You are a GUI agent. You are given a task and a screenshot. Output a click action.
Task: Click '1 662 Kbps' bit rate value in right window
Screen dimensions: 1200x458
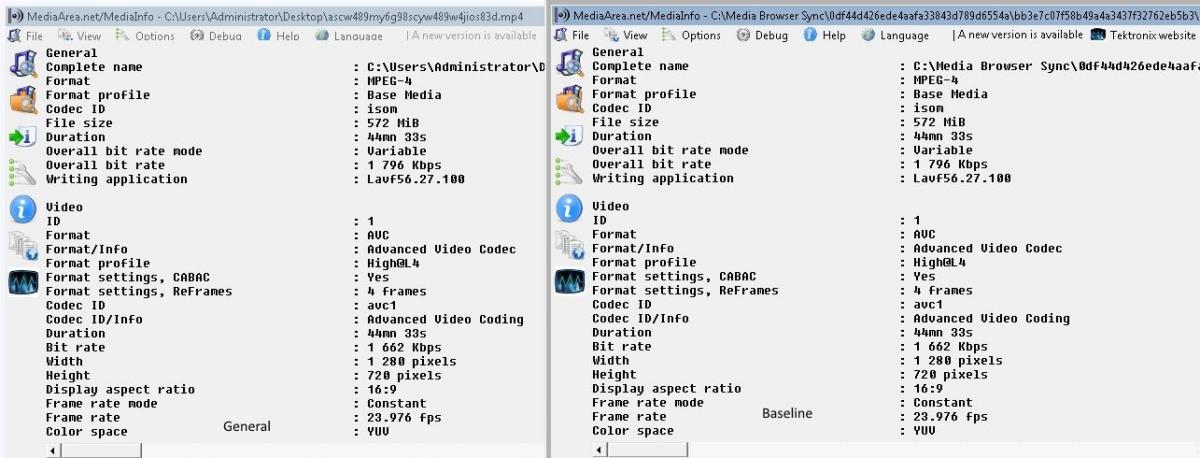[x=950, y=346]
